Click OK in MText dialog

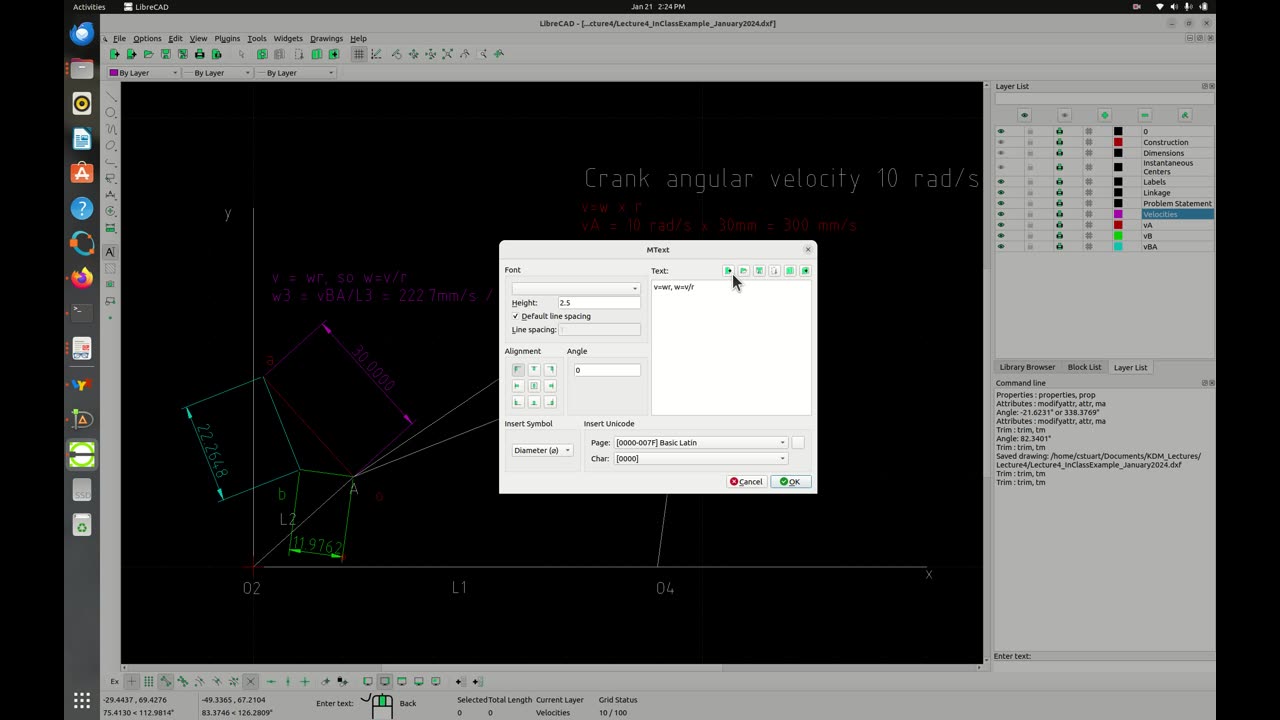click(790, 482)
